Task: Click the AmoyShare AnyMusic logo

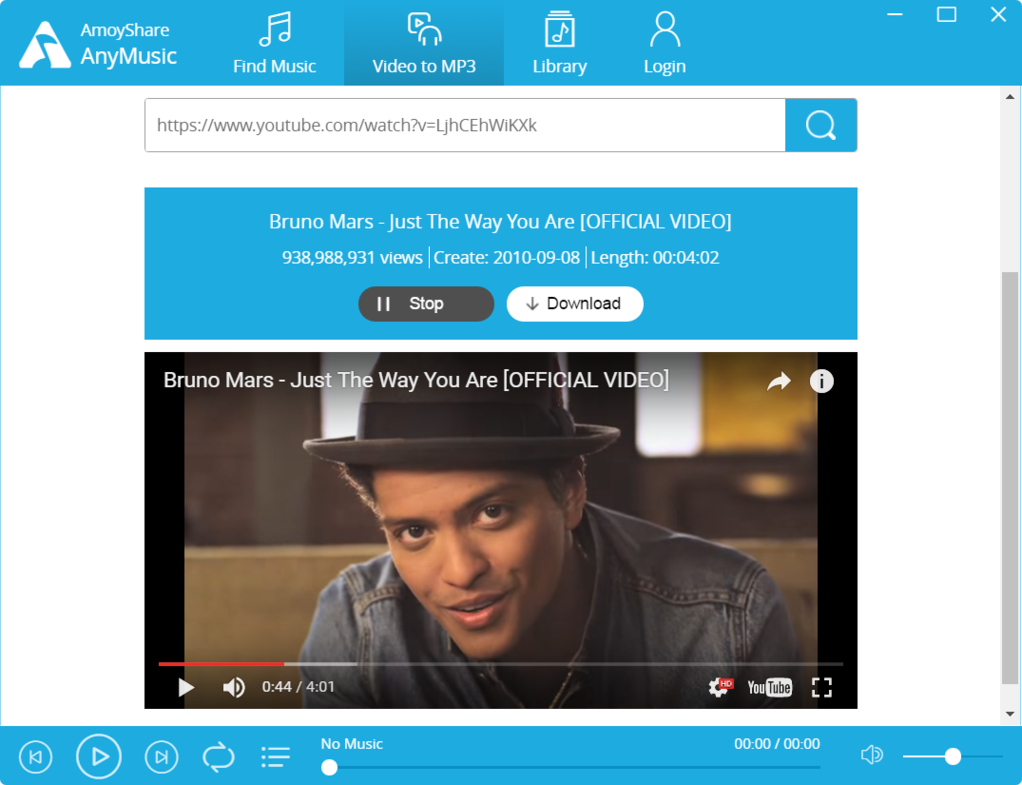Action: tap(98, 44)
